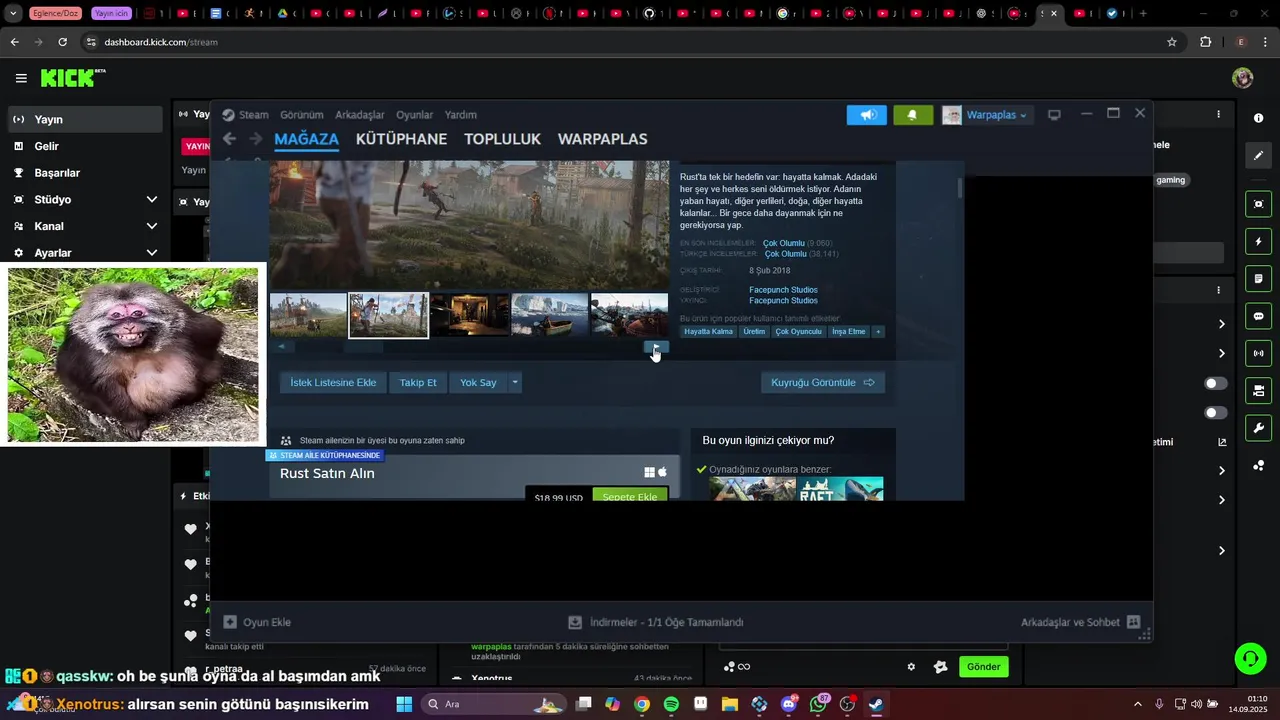
Task: Click the pencil edit icon in Kick's right toolbar
Action: tap(1258, 156)
